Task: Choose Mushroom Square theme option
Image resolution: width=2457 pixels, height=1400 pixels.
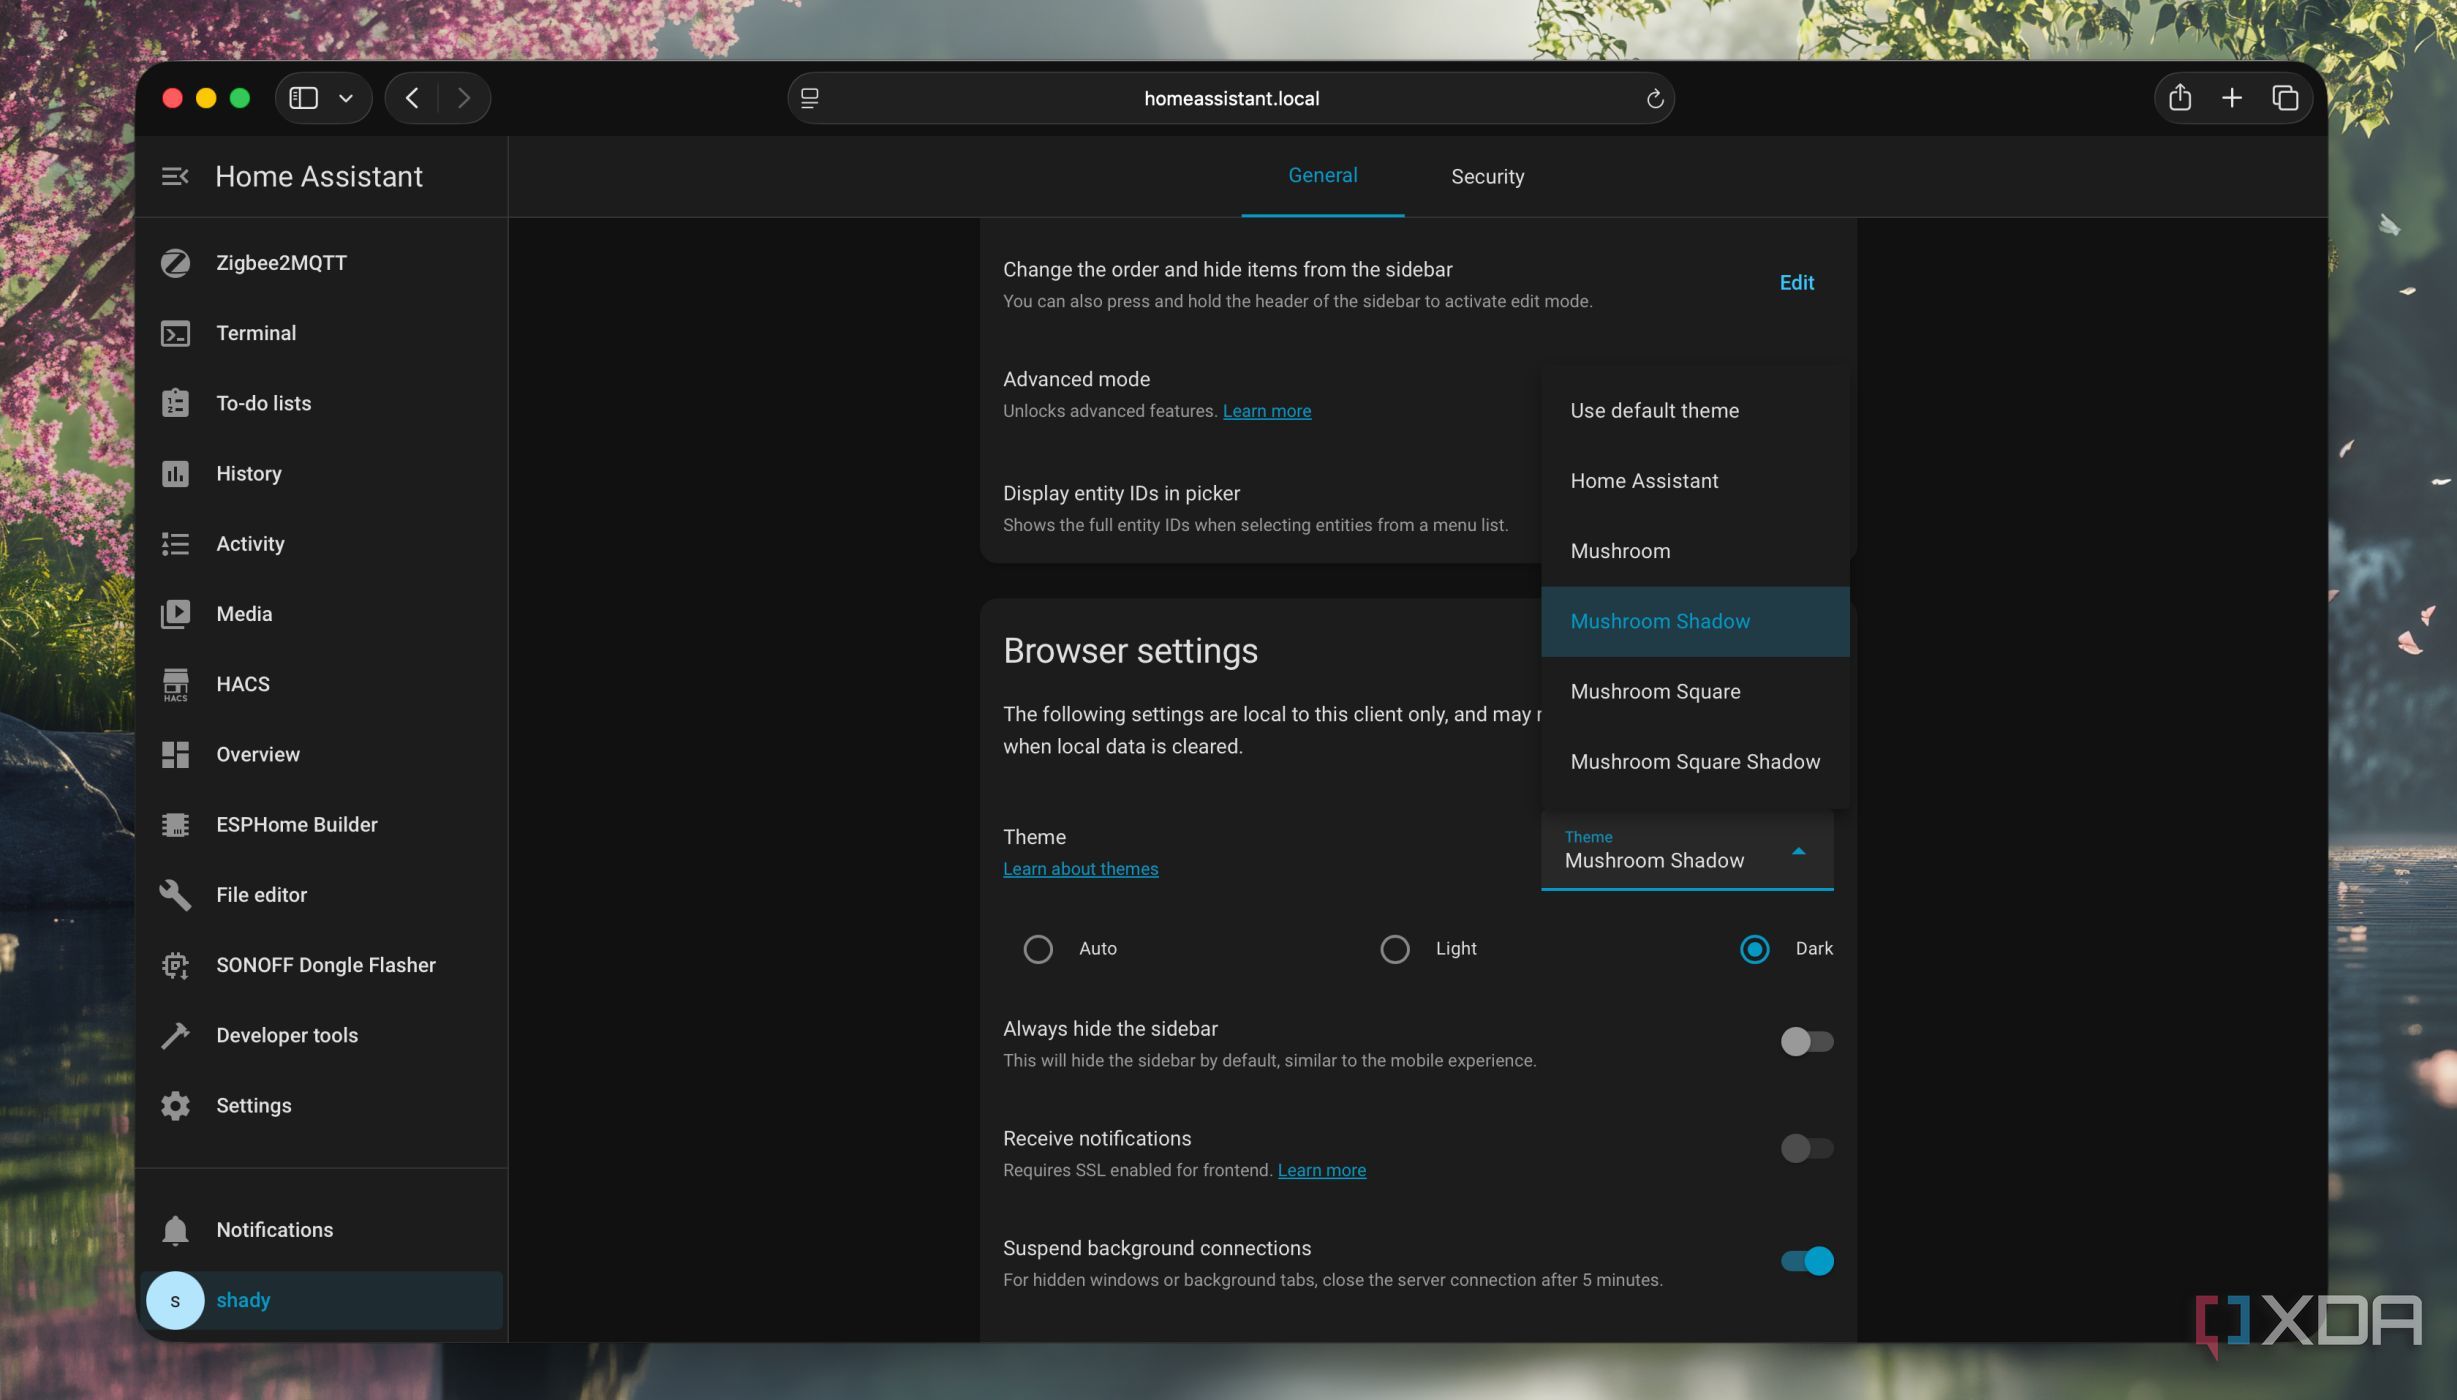Action: tap(1695, 692)
